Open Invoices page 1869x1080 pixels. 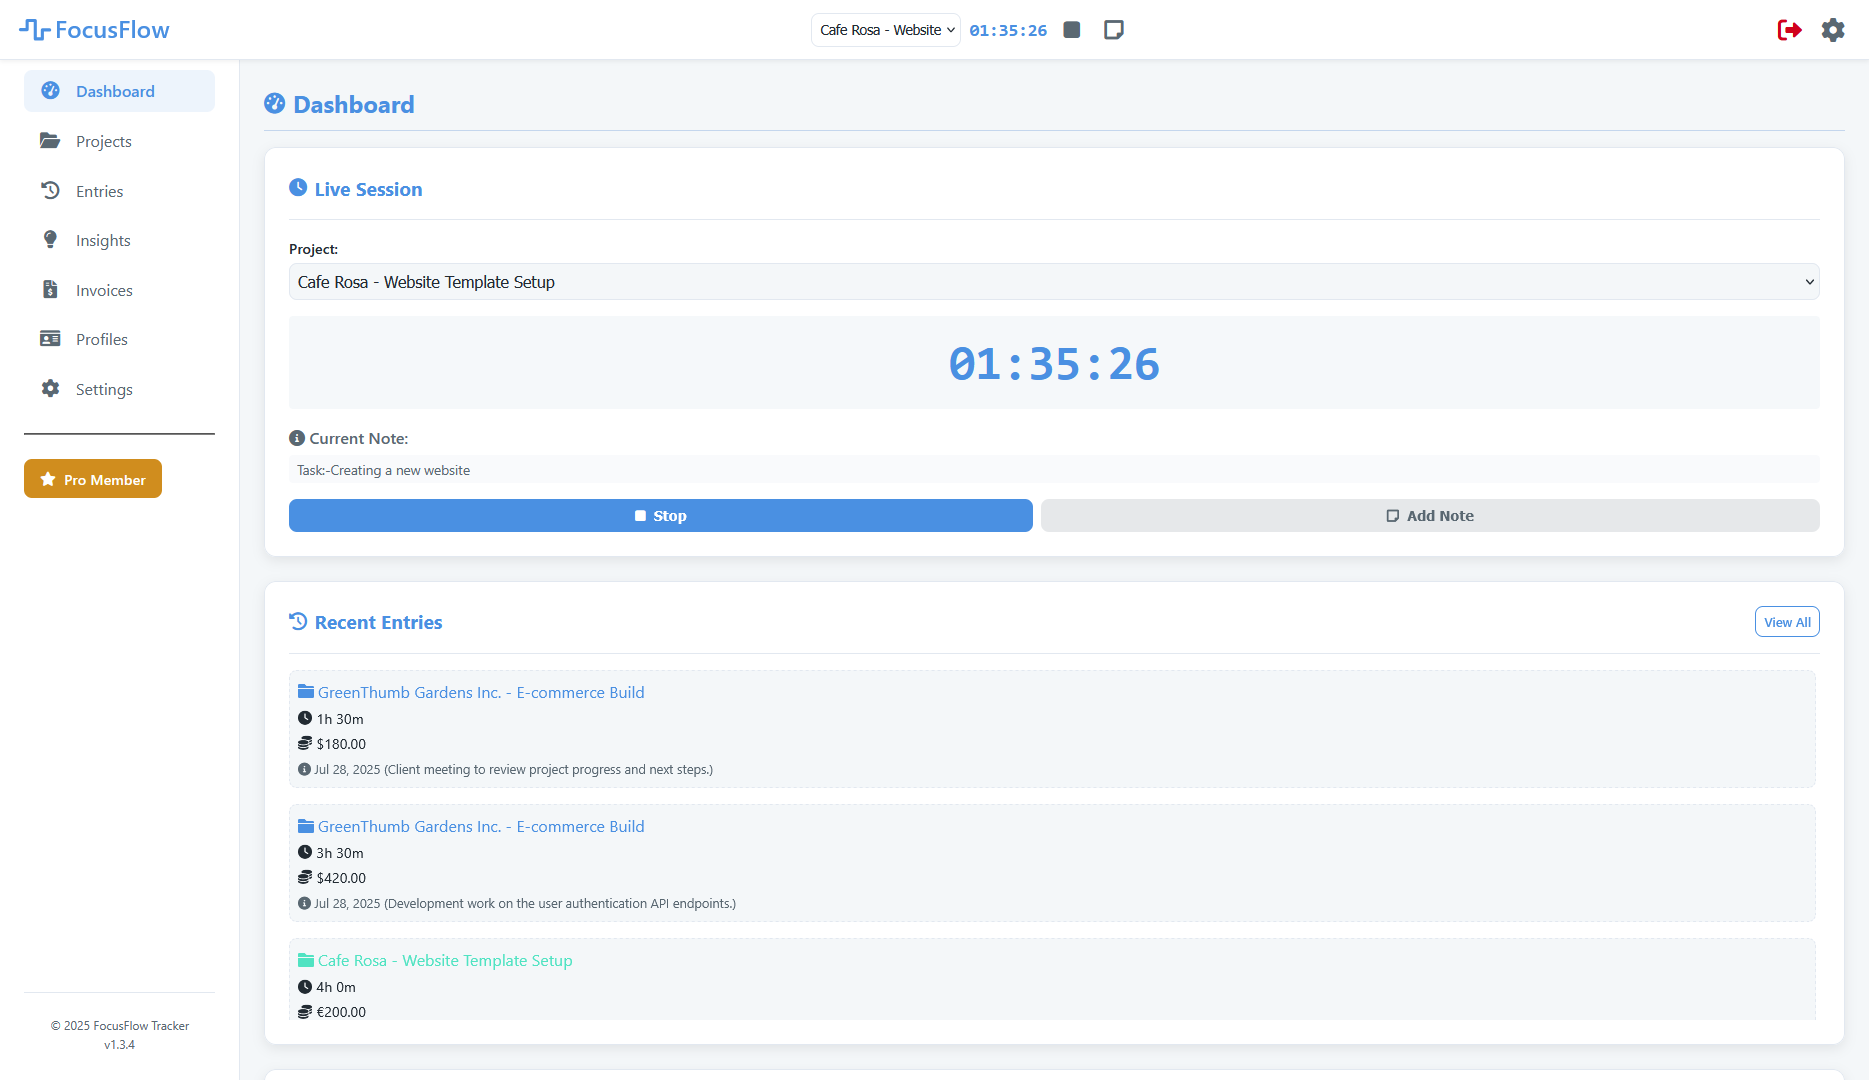[119, 290]
